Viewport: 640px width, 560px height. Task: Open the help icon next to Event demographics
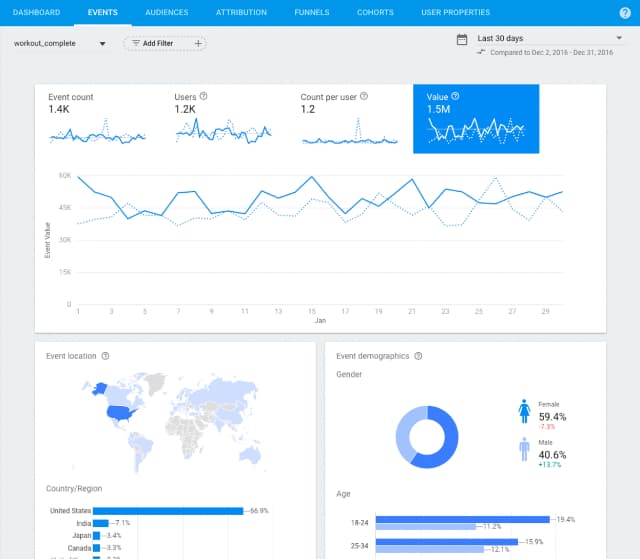pos(418,356)
